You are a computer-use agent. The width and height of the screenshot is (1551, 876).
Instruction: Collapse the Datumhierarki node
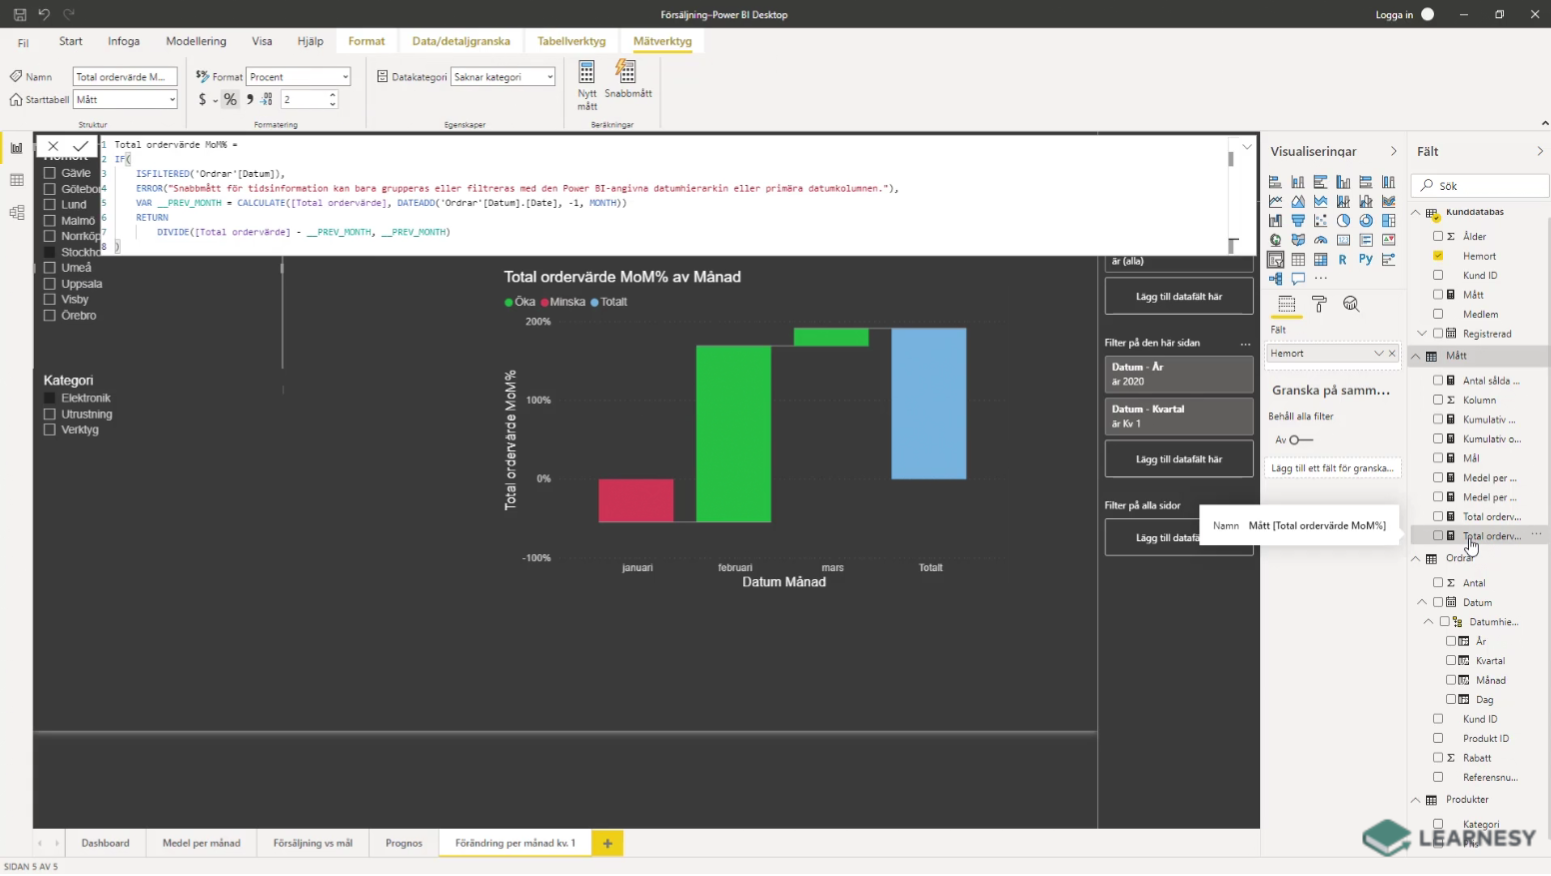[x=1429, y=622]
